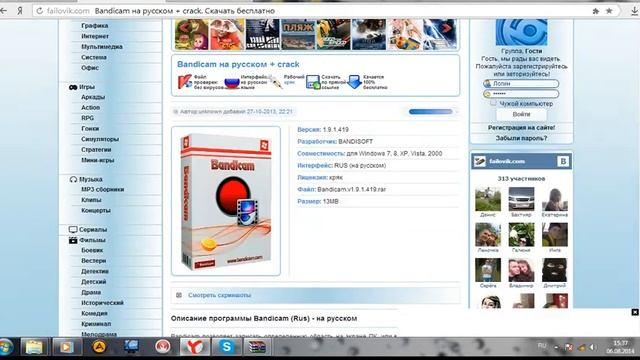Open File Explorer from taskbar
640x360 pixels.
(x=34, y=347)
